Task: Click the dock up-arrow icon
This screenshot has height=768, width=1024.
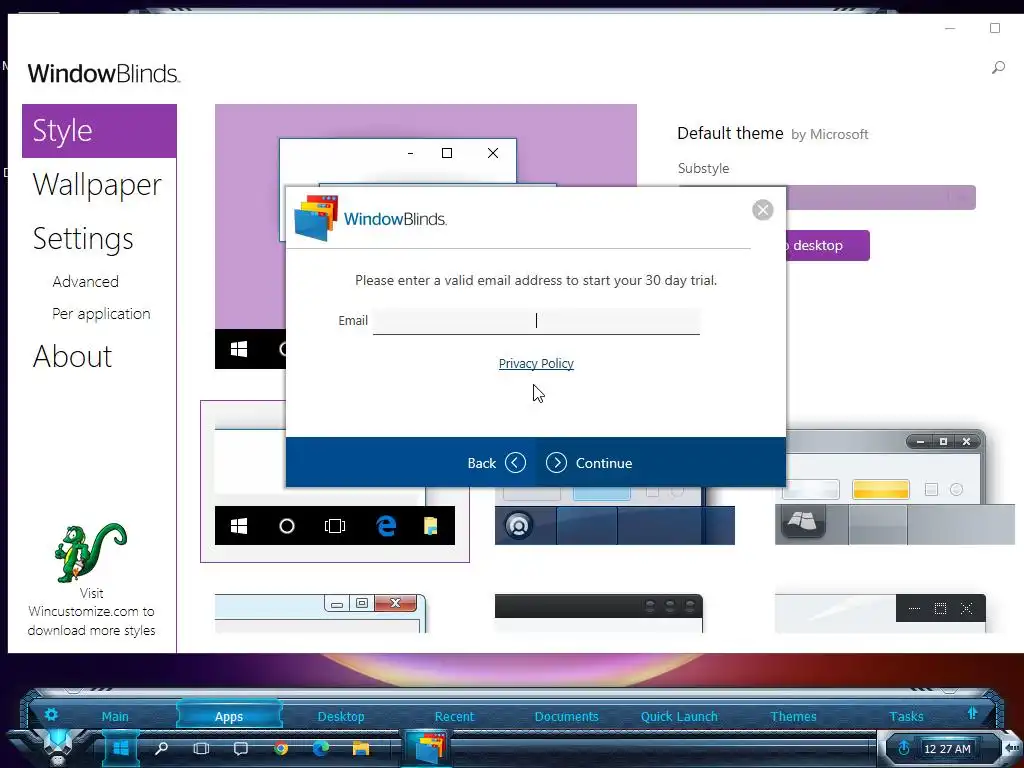Action: pos(972,713)
